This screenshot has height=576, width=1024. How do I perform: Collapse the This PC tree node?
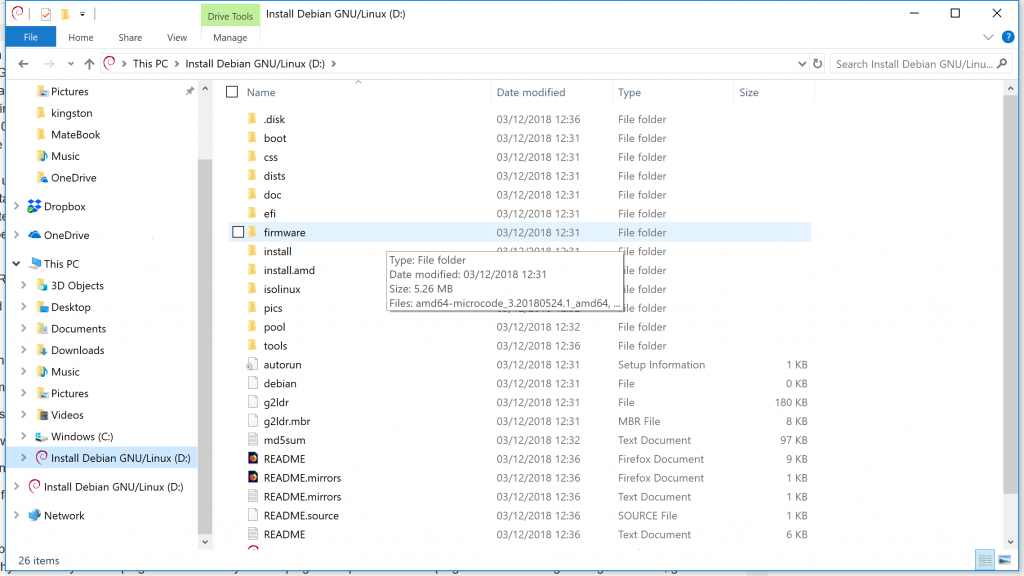coord(15,264)
